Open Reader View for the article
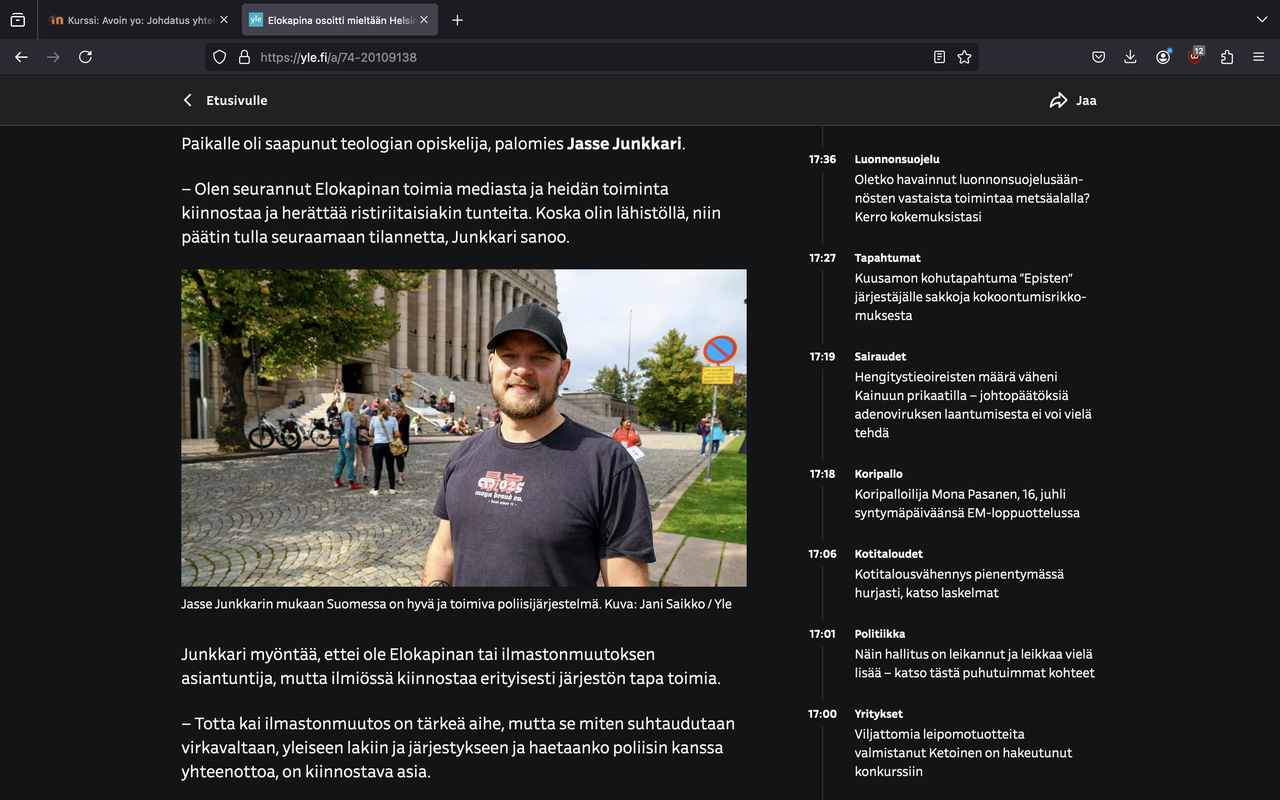The image size is (1280, 800). (x=938, y=57)
